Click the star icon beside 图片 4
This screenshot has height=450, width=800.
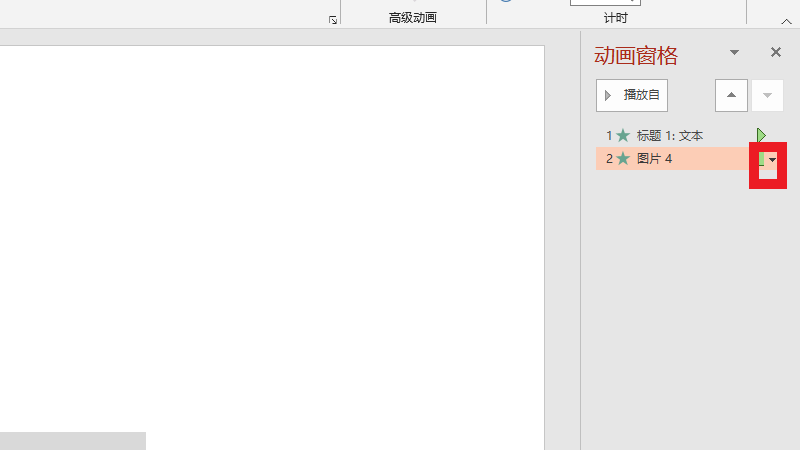(x=623, y=158)
